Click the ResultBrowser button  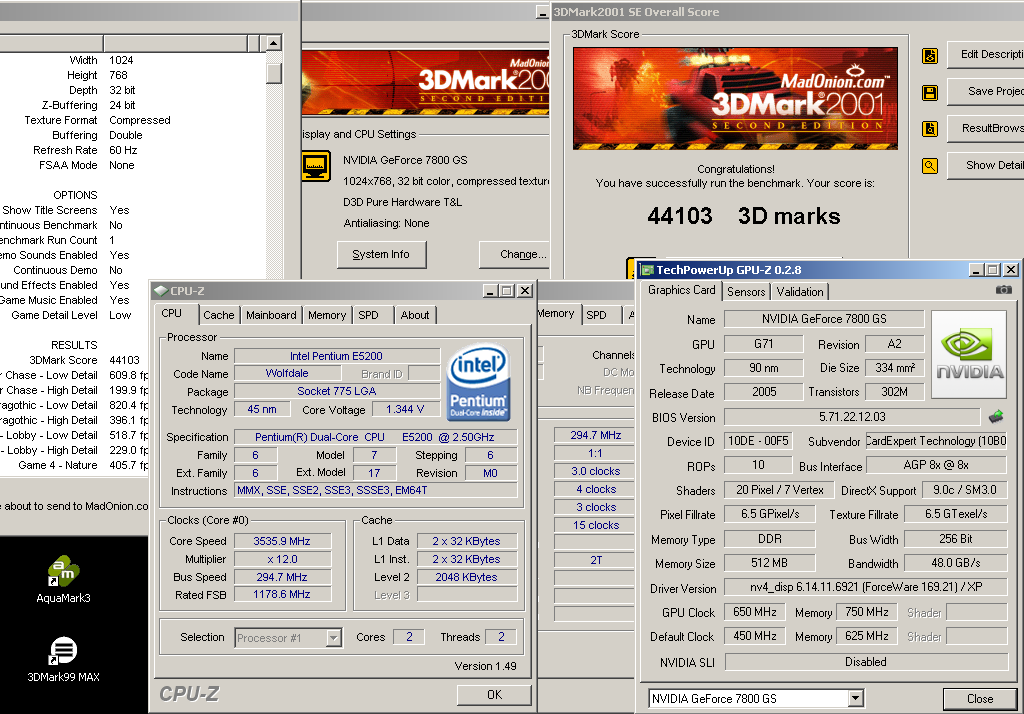coord(986,128)
